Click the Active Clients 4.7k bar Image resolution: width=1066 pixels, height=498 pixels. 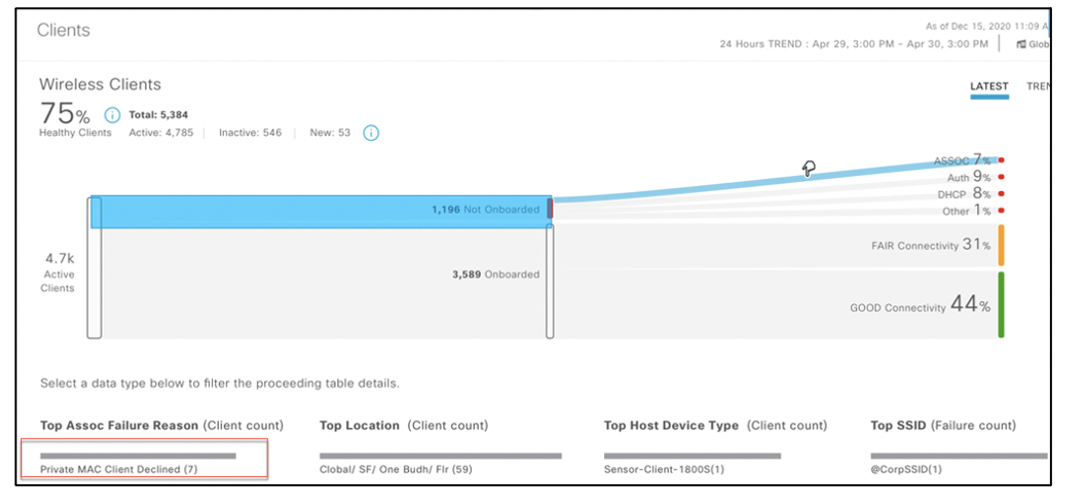click(x=94, y=268)
